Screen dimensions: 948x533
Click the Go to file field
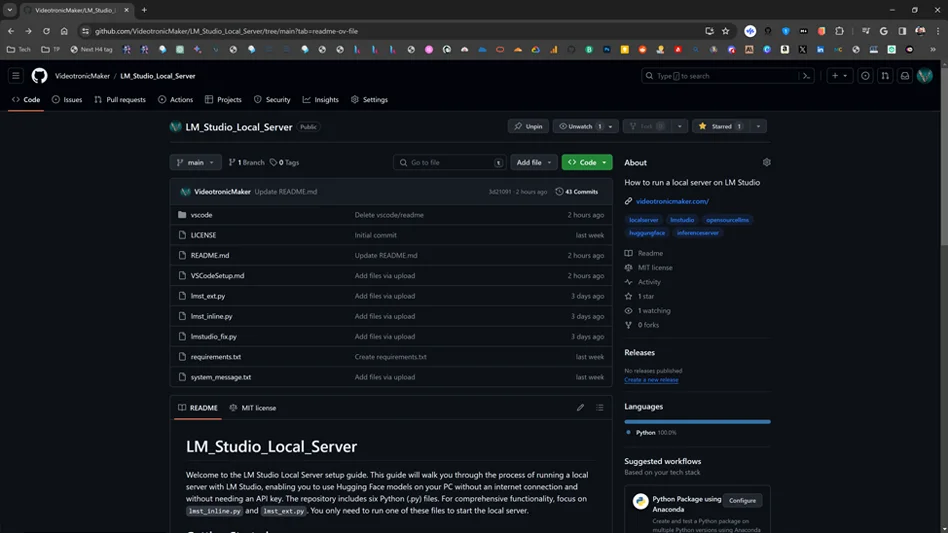[x=449, y=162]
